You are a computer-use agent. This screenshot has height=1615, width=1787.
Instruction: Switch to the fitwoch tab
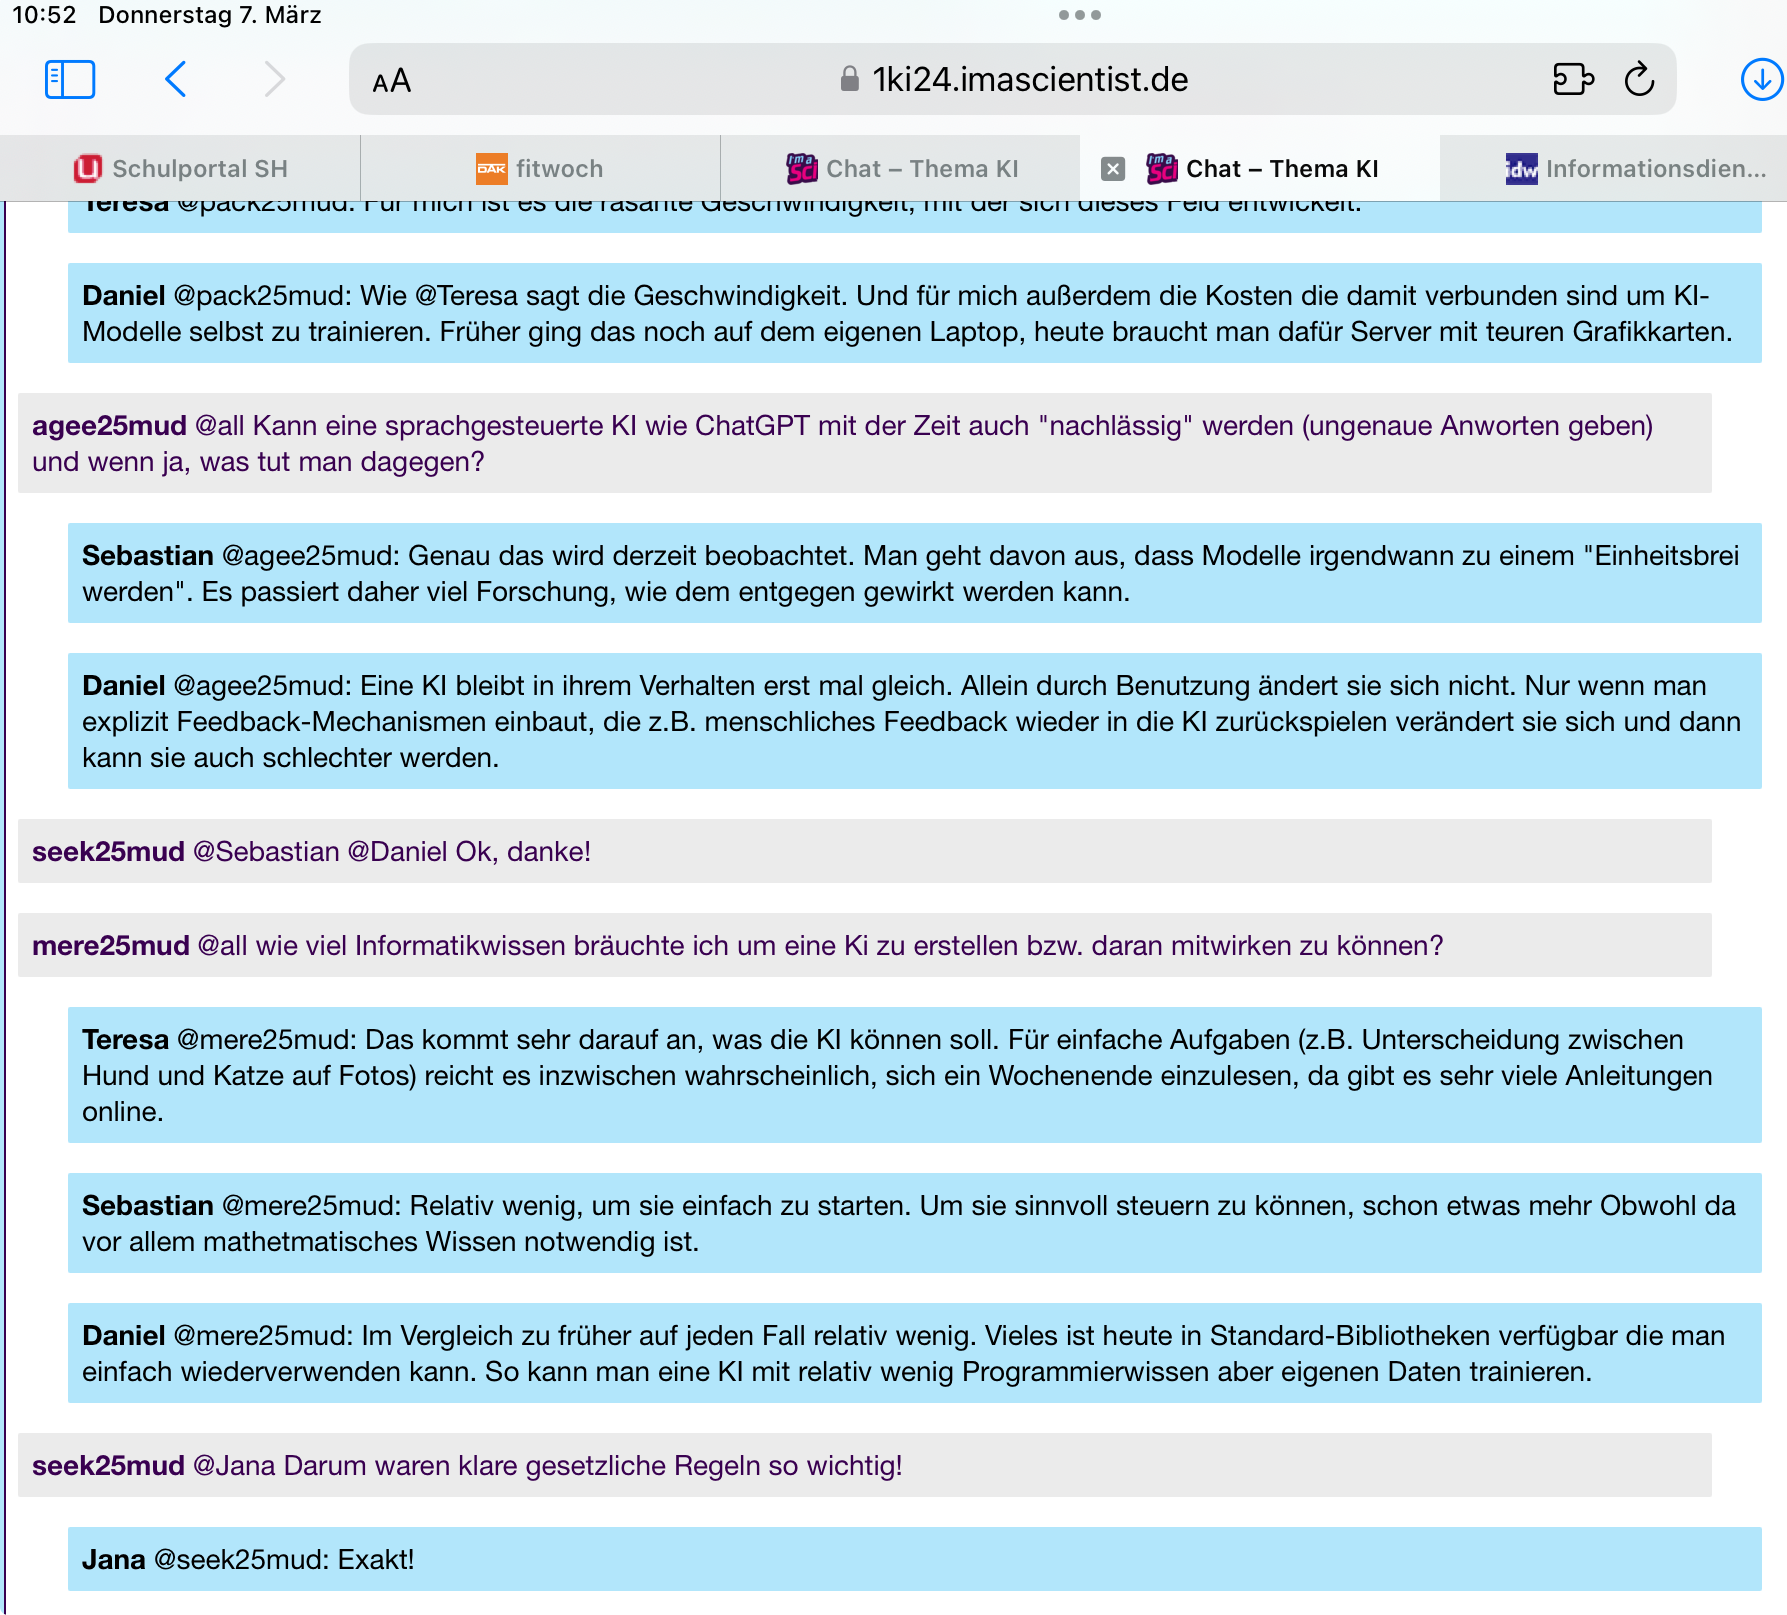tap(540, 169)
